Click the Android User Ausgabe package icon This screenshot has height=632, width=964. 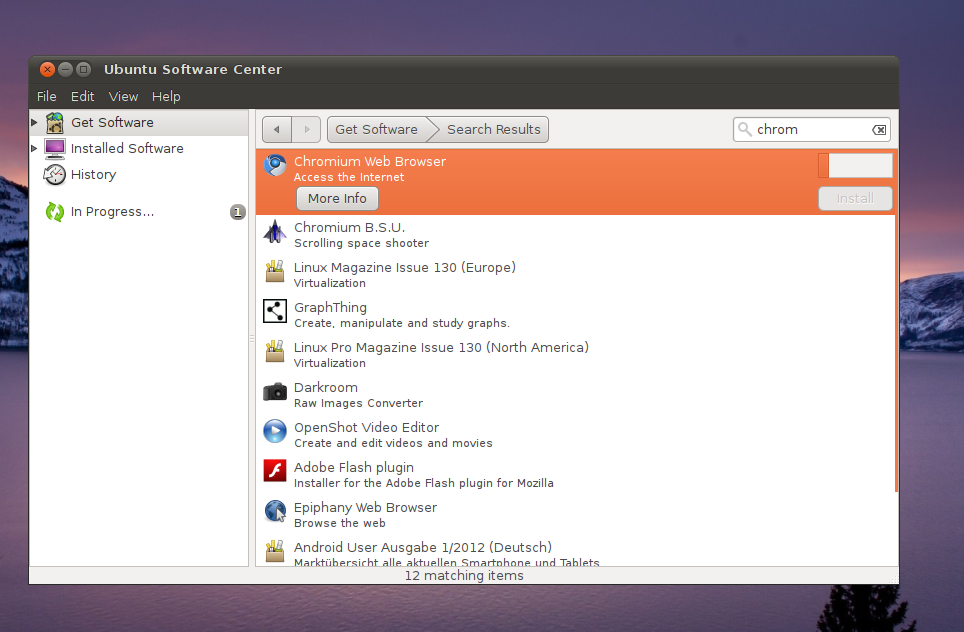pyautogui.click(x=275, y=551)
